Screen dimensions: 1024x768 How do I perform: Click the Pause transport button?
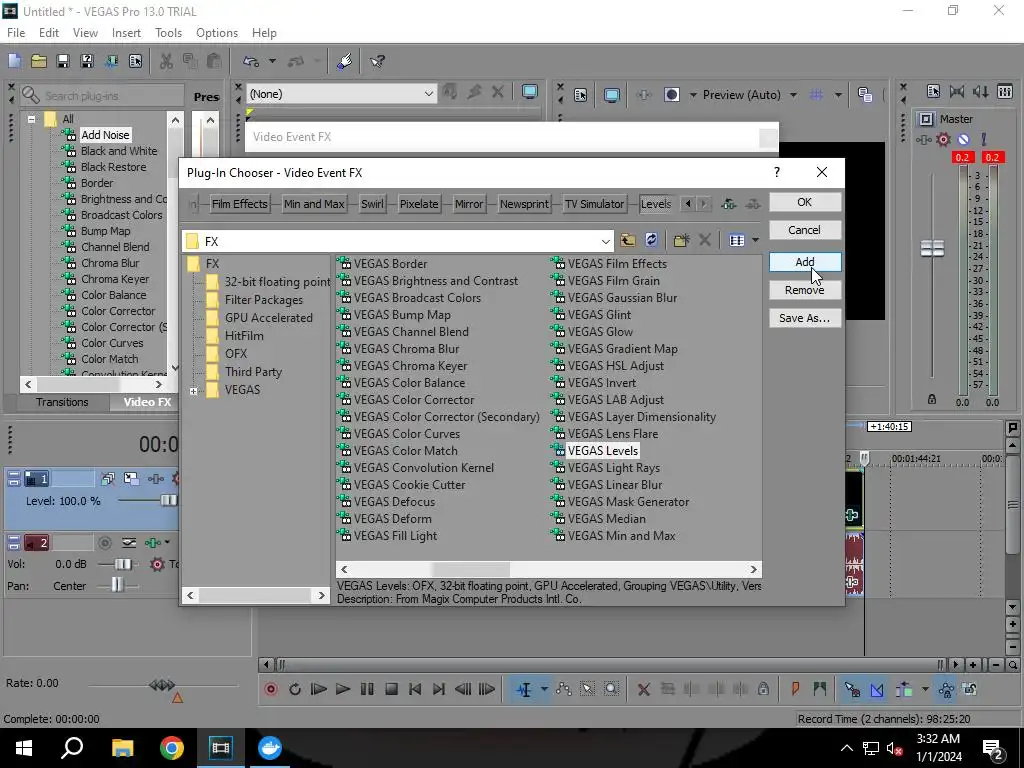[367, 689]
